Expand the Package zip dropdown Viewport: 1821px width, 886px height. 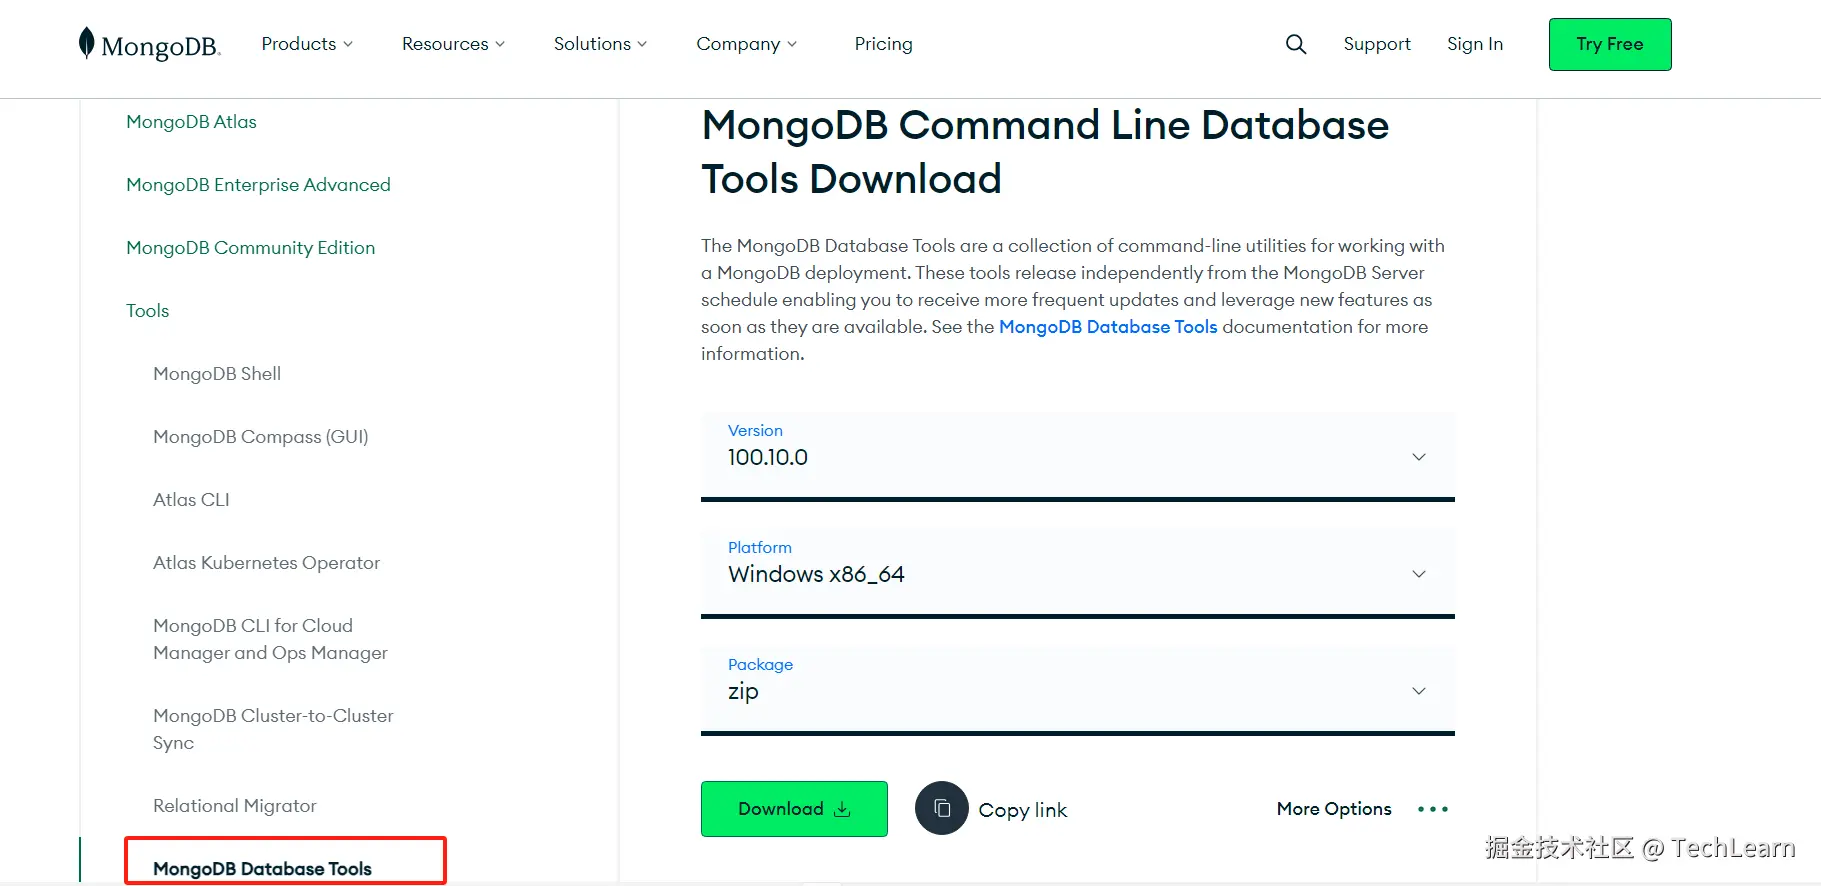1077,690
